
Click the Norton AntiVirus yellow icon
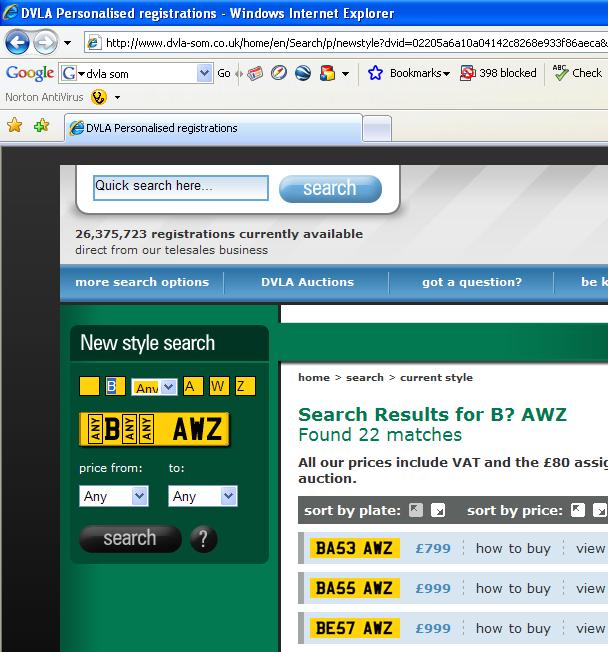point(99,97)
